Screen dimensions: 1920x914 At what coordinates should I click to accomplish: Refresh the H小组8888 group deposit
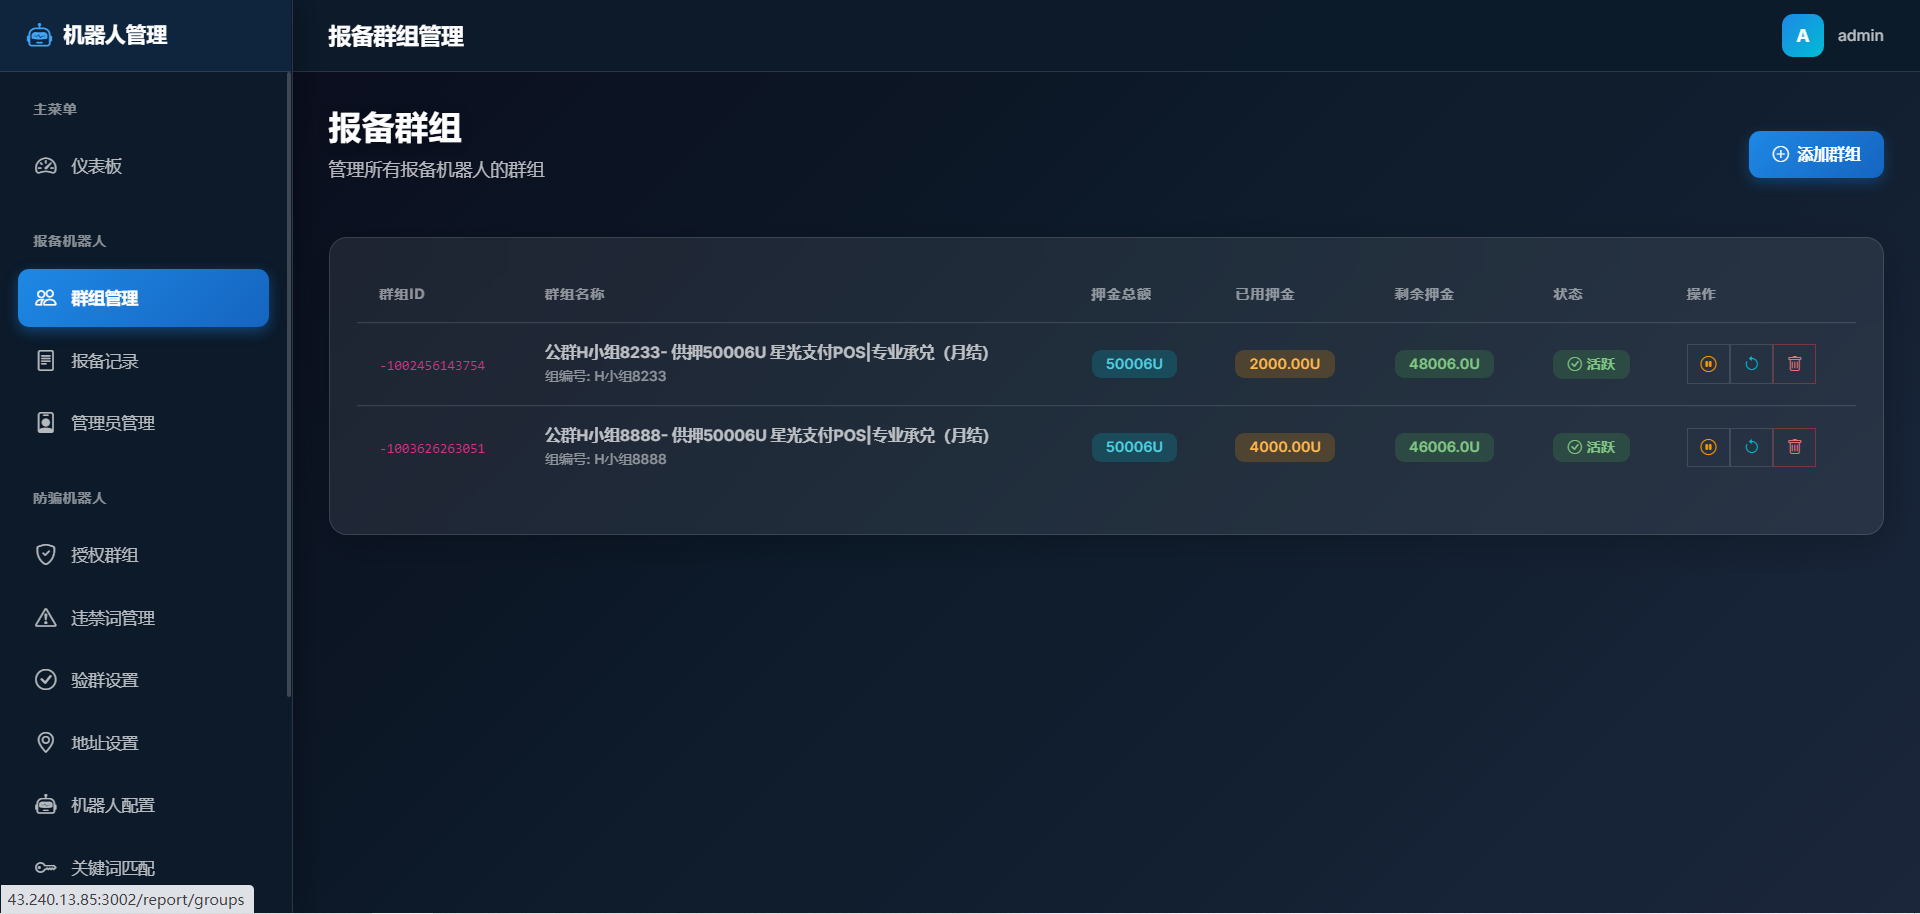coord(1751,447)
